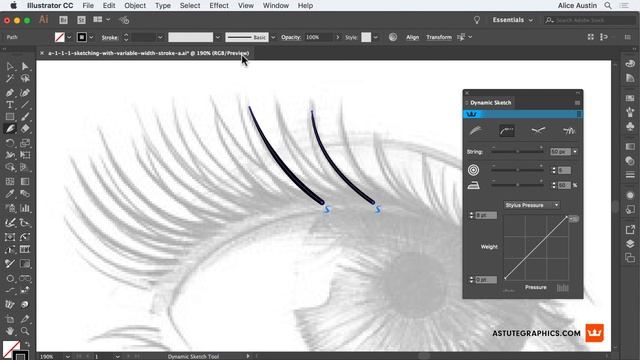The image size is (640, 360).
Task: Activate the Type tool
Action: click(10, 105)
